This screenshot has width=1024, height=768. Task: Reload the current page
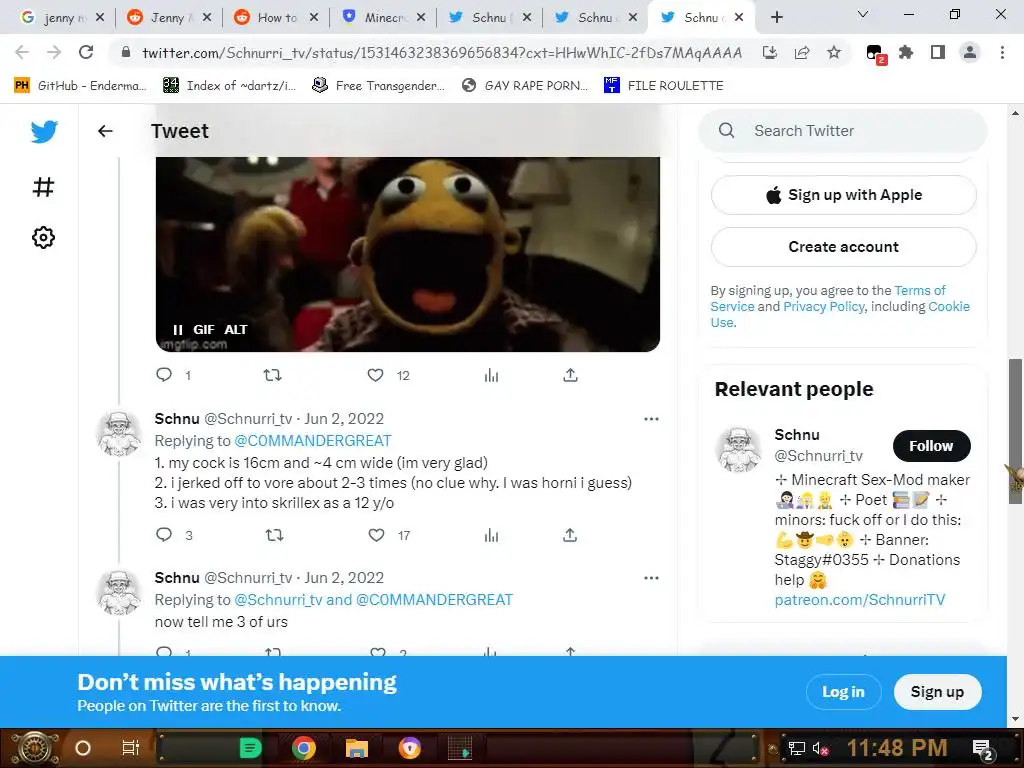86,52
